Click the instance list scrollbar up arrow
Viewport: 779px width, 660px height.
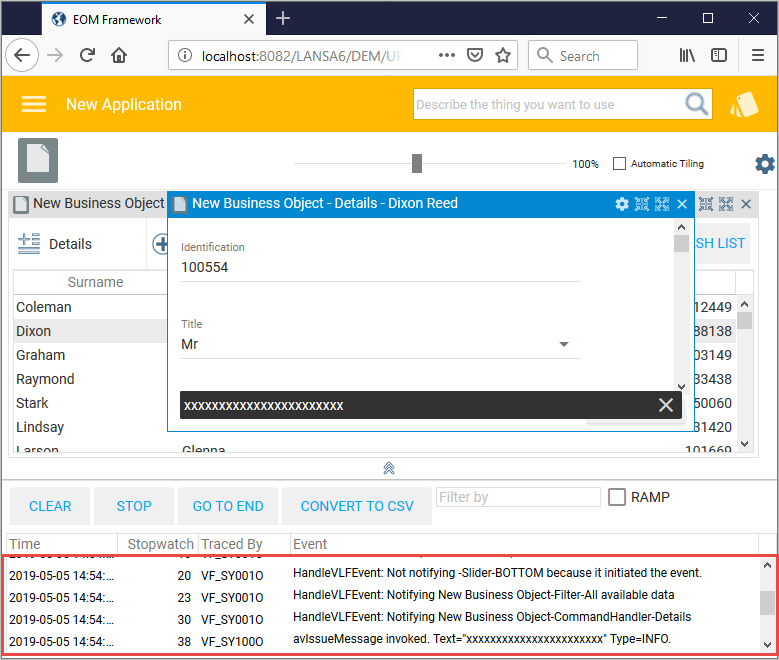(x=744, y=304)
